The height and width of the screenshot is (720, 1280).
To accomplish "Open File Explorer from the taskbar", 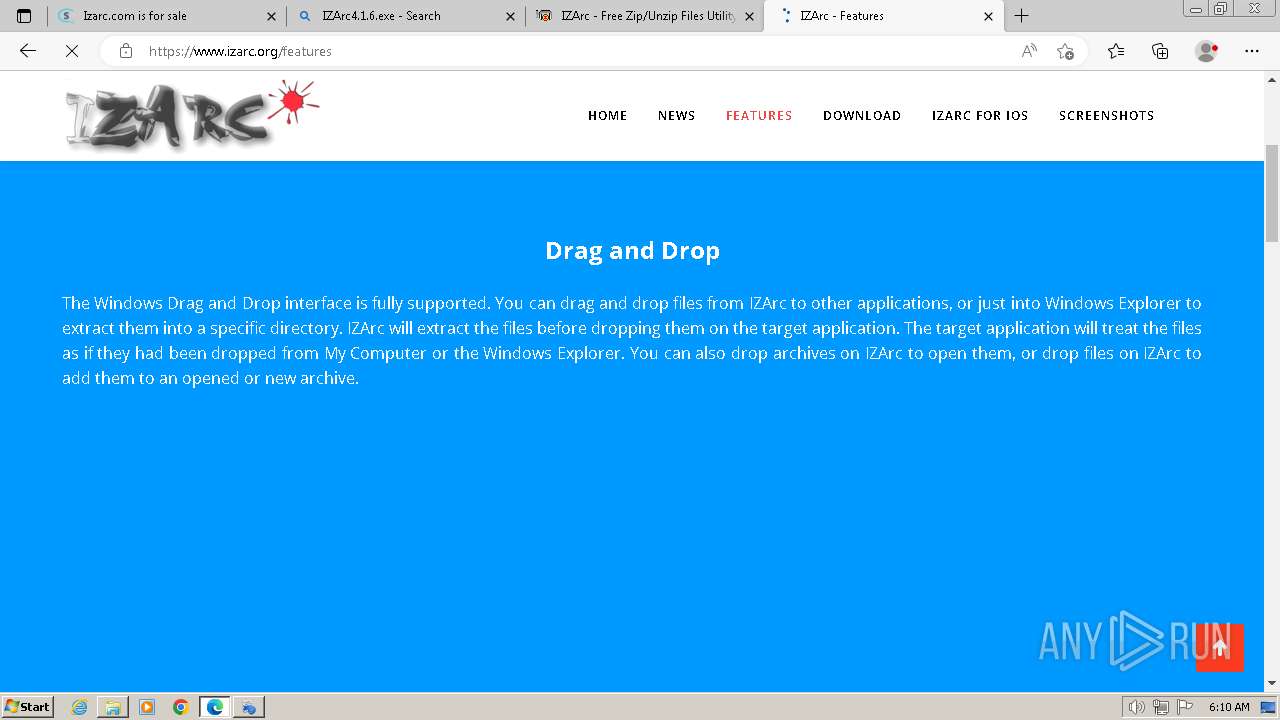I will [113, 707].
